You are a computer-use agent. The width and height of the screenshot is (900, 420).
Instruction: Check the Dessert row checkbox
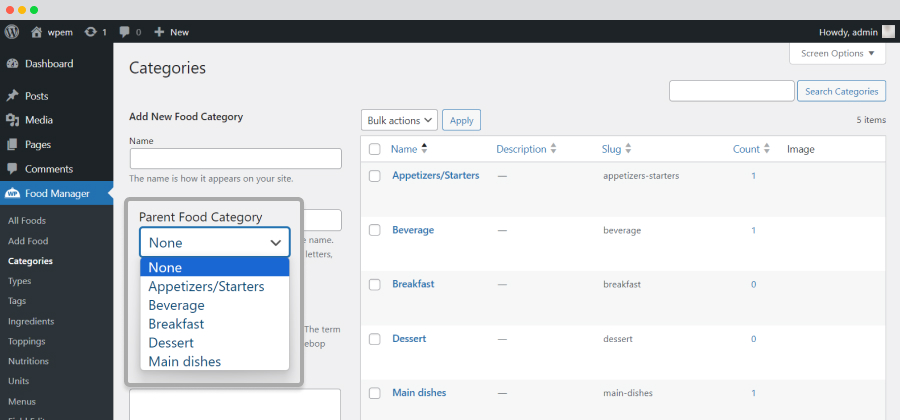click(x=375, y=339)
